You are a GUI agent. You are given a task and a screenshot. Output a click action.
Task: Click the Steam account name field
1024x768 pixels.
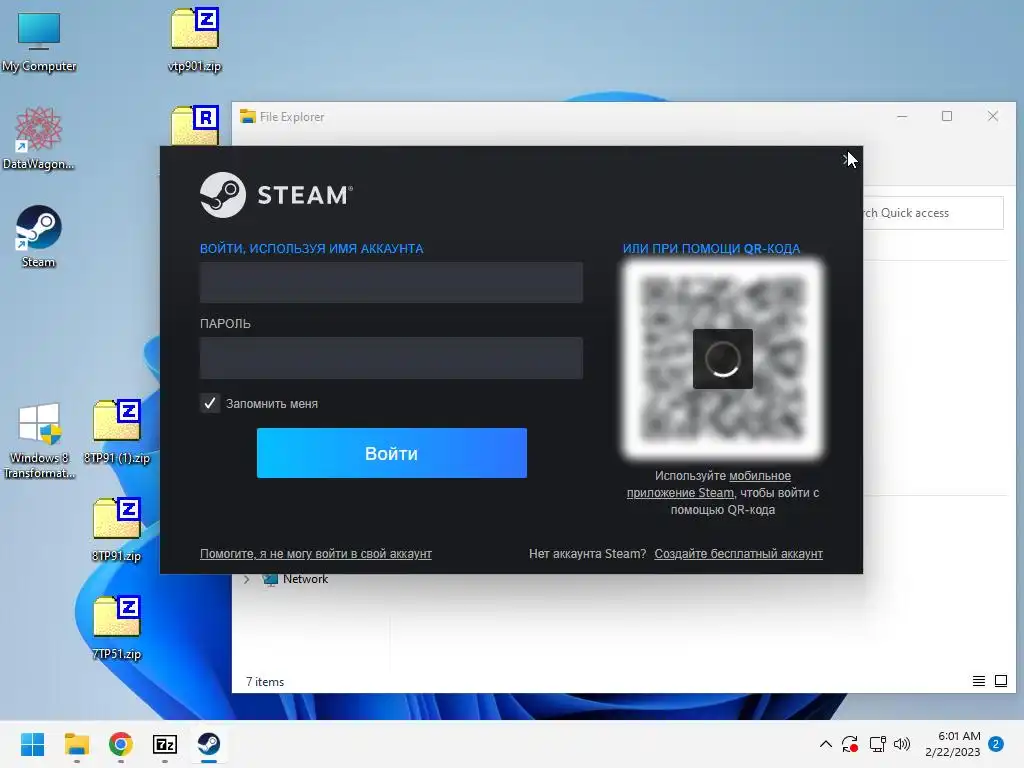click(391, 282)
